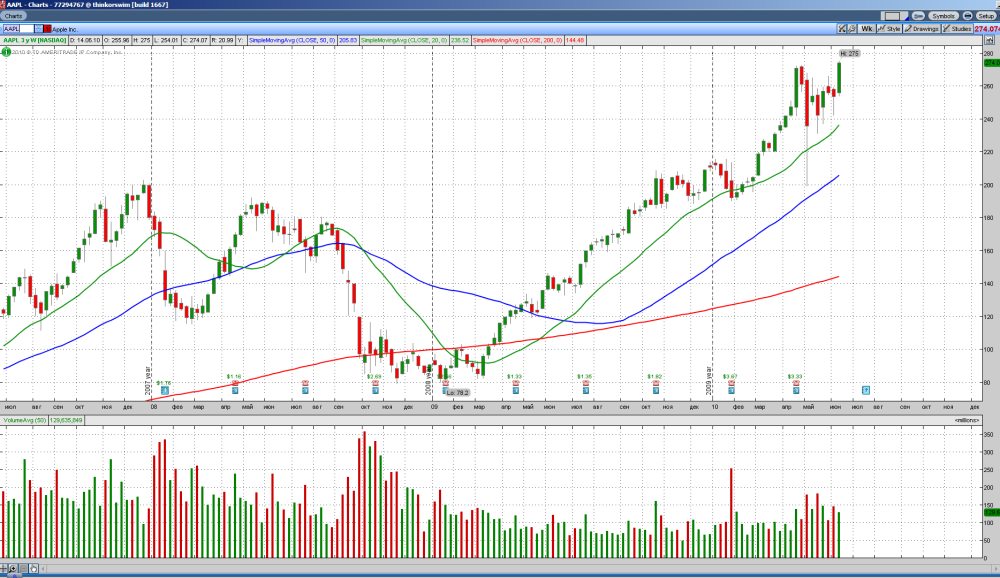Click the SimpleMovingAvg (CLOSE, 20, 0) study label
The width and height of the screenshot is (1000, 578).
404,40
